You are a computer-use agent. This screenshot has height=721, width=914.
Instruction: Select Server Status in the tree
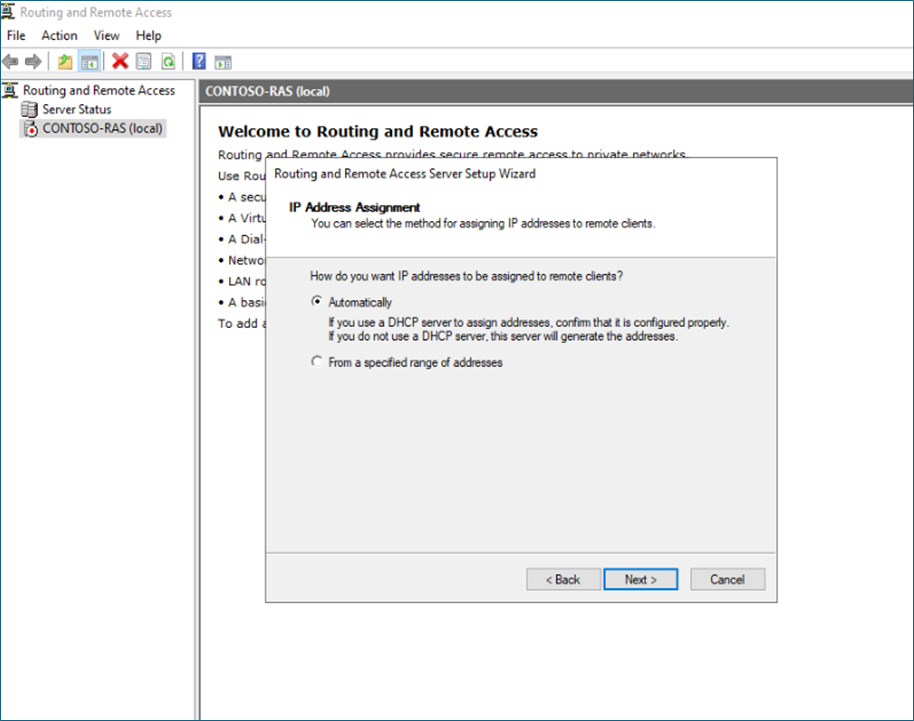pos(76,109)
